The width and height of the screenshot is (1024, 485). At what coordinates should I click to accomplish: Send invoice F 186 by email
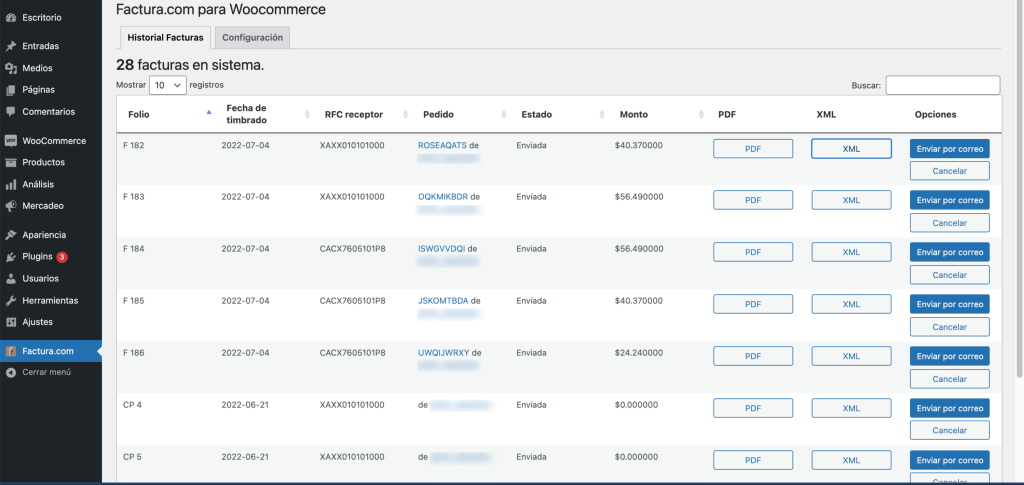(x=950, y=356)
